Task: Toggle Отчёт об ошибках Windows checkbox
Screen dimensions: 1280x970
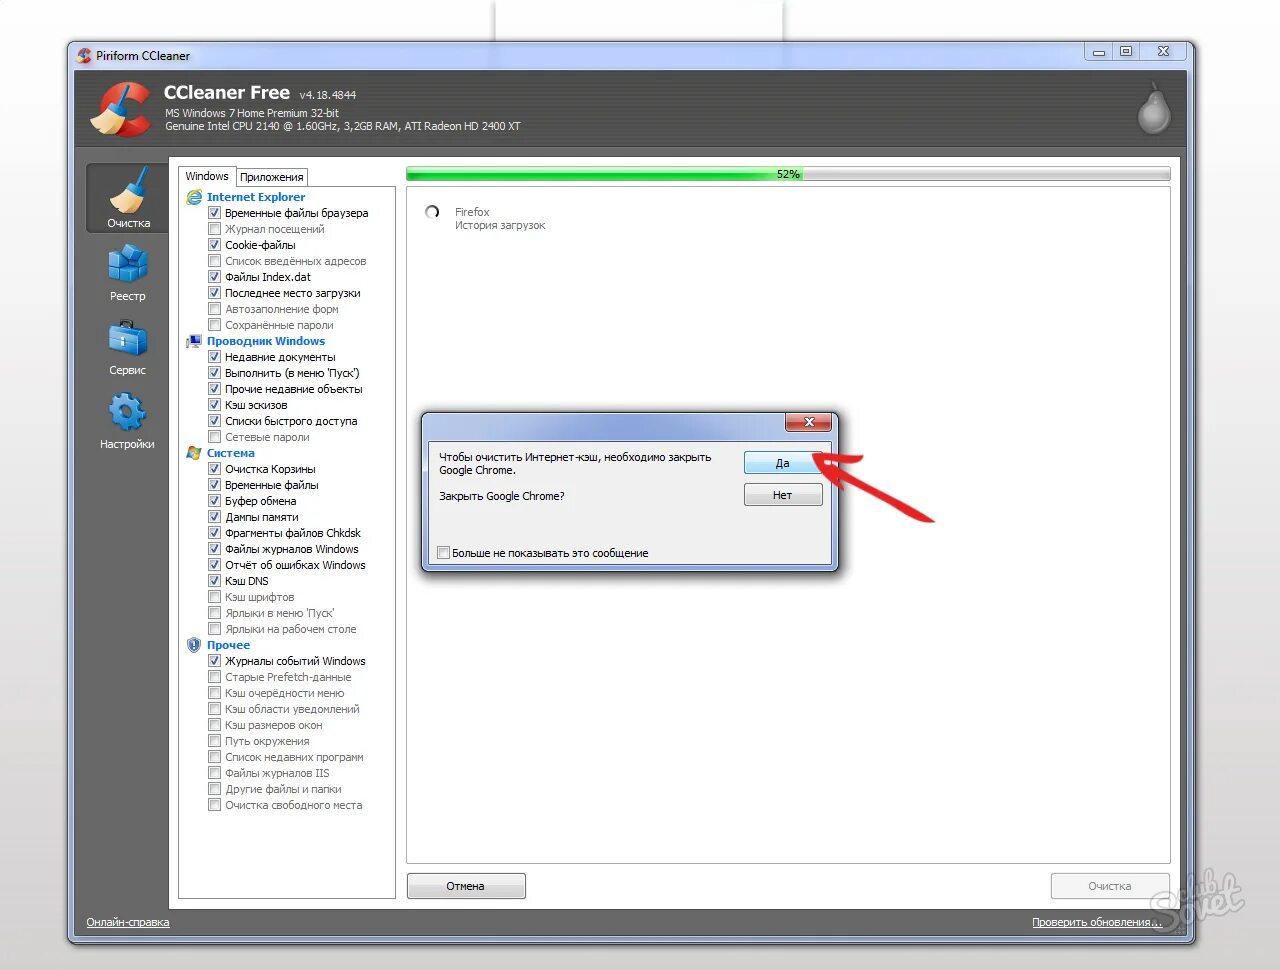Action: click(x=214, y=565)
